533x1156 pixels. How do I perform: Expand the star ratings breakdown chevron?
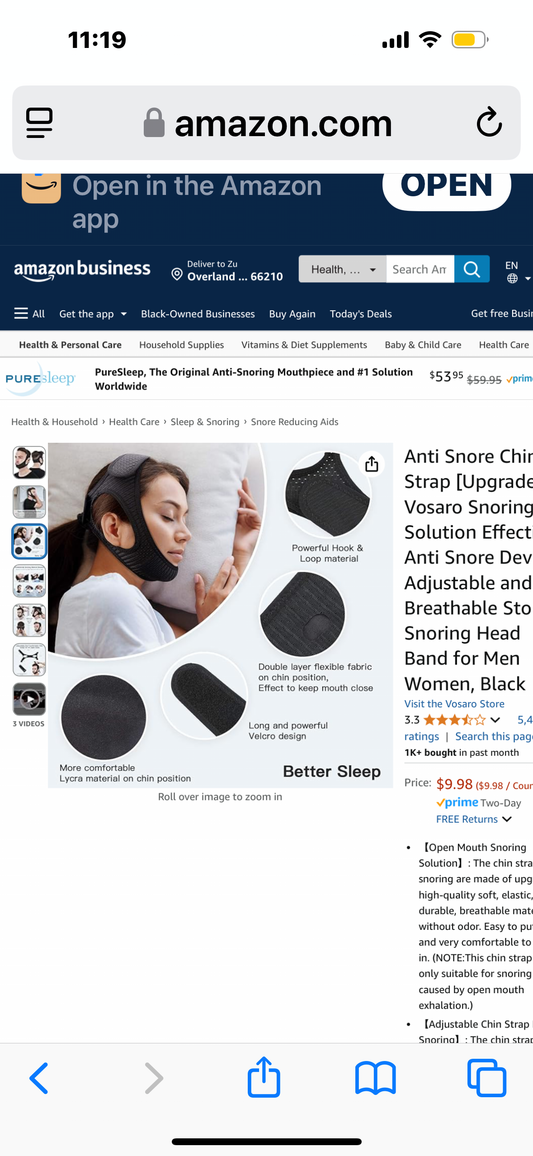tap(495, 720)
